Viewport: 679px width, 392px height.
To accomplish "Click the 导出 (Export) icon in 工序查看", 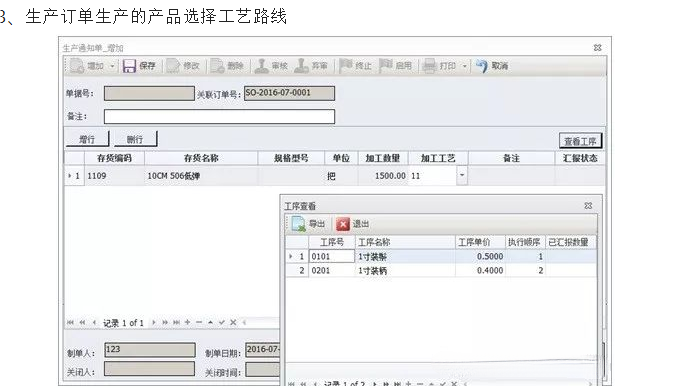I will (x=299, y=224).
